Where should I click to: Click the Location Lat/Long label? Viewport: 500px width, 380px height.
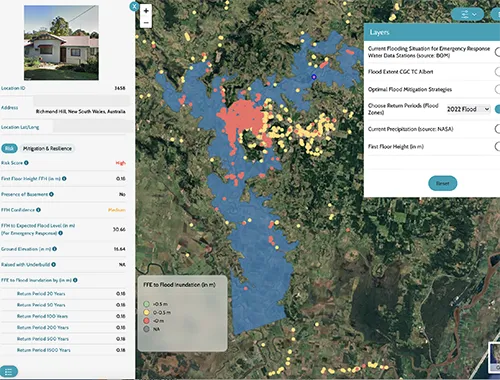[20, 127]
